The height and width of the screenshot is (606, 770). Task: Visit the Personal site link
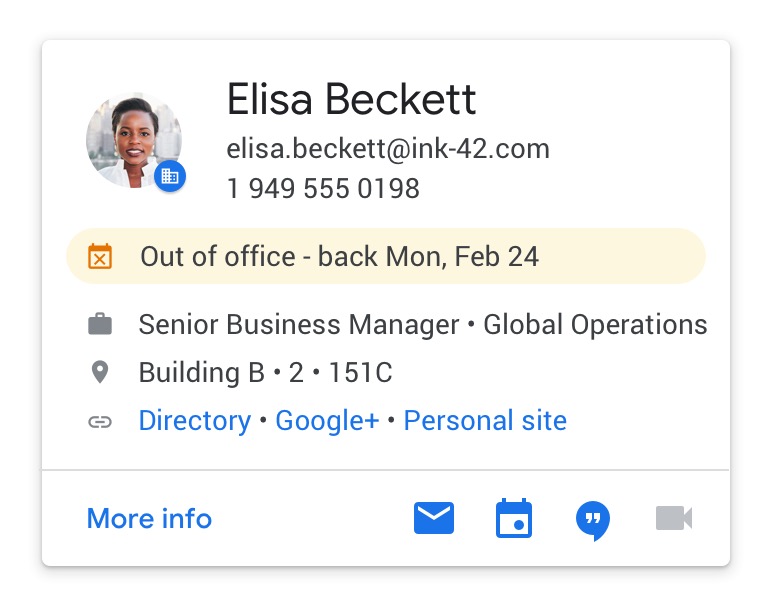(x=485, y=421)
